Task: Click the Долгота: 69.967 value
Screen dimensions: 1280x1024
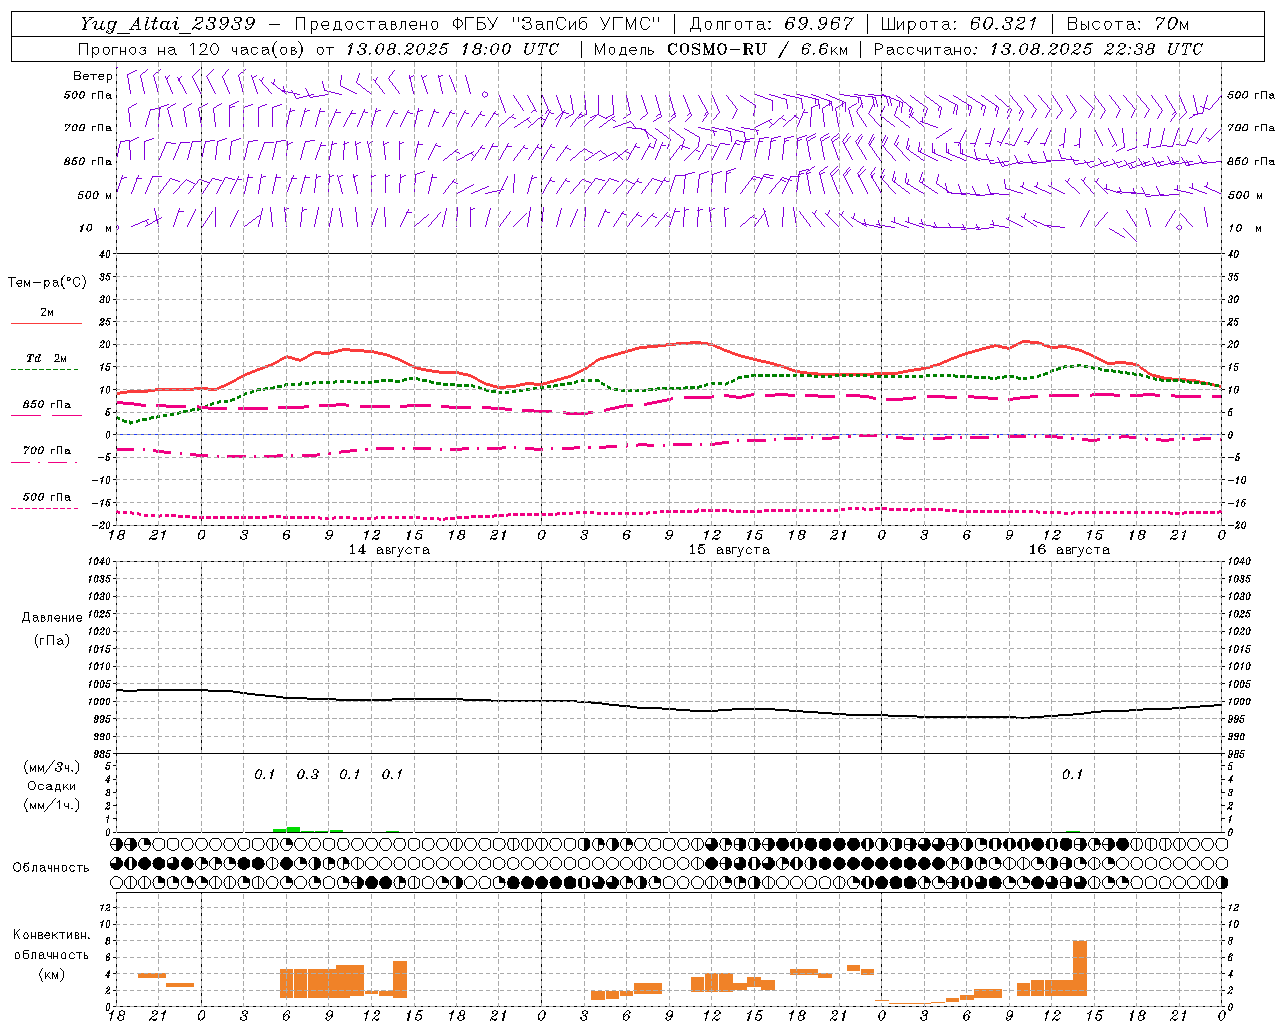Action: (772, 24)
